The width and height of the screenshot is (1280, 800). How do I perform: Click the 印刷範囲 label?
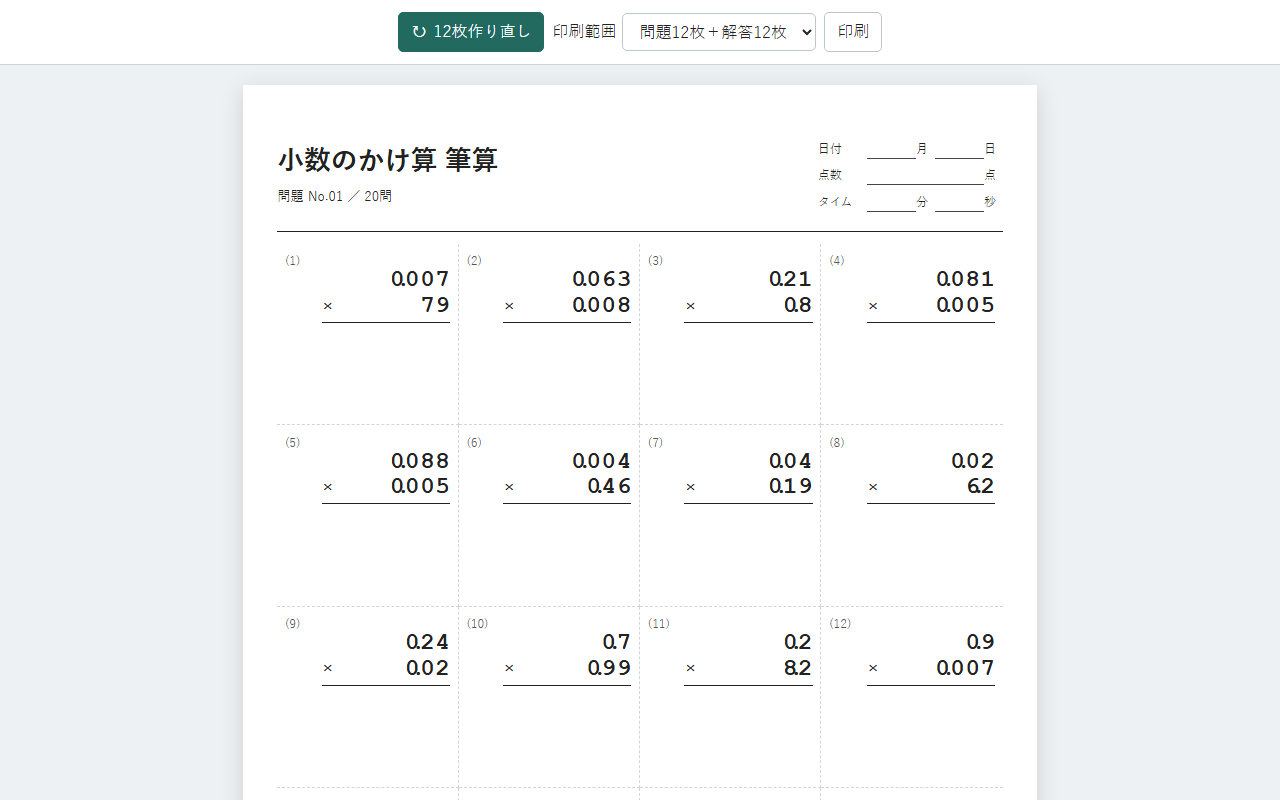tap(584, 31)
